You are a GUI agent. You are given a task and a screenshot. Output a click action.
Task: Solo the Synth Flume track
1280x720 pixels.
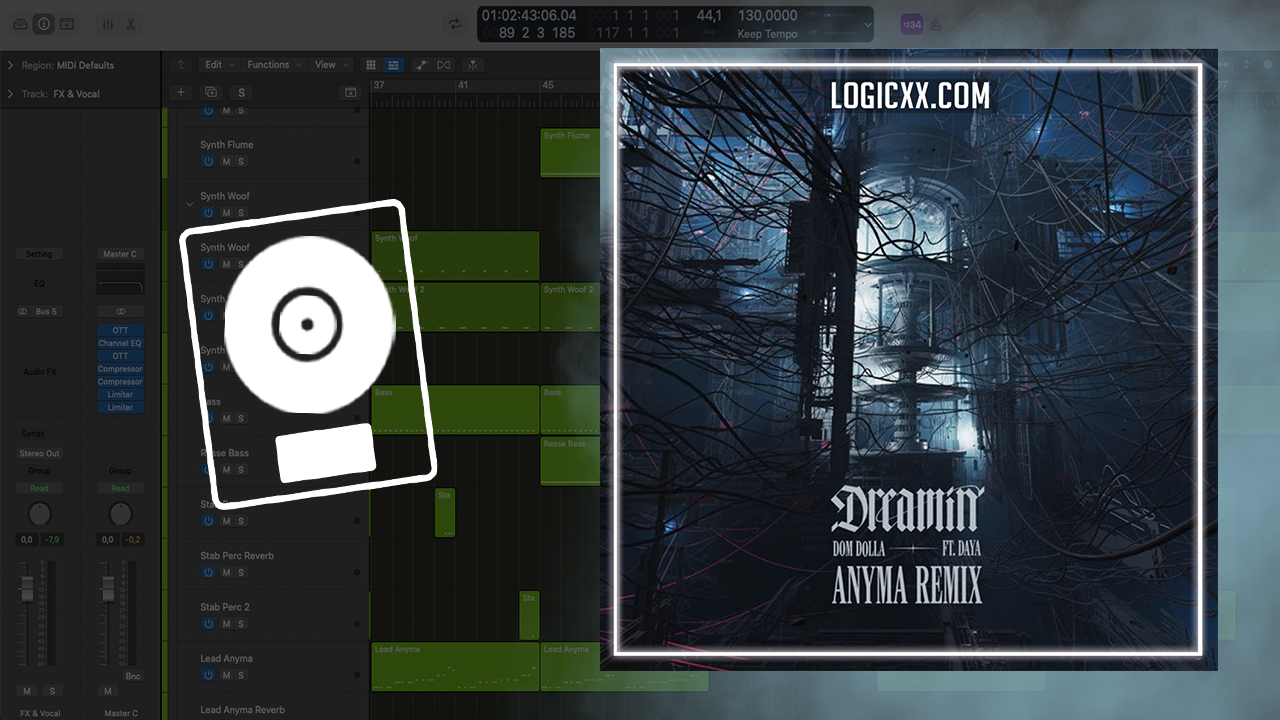point(241,161)
